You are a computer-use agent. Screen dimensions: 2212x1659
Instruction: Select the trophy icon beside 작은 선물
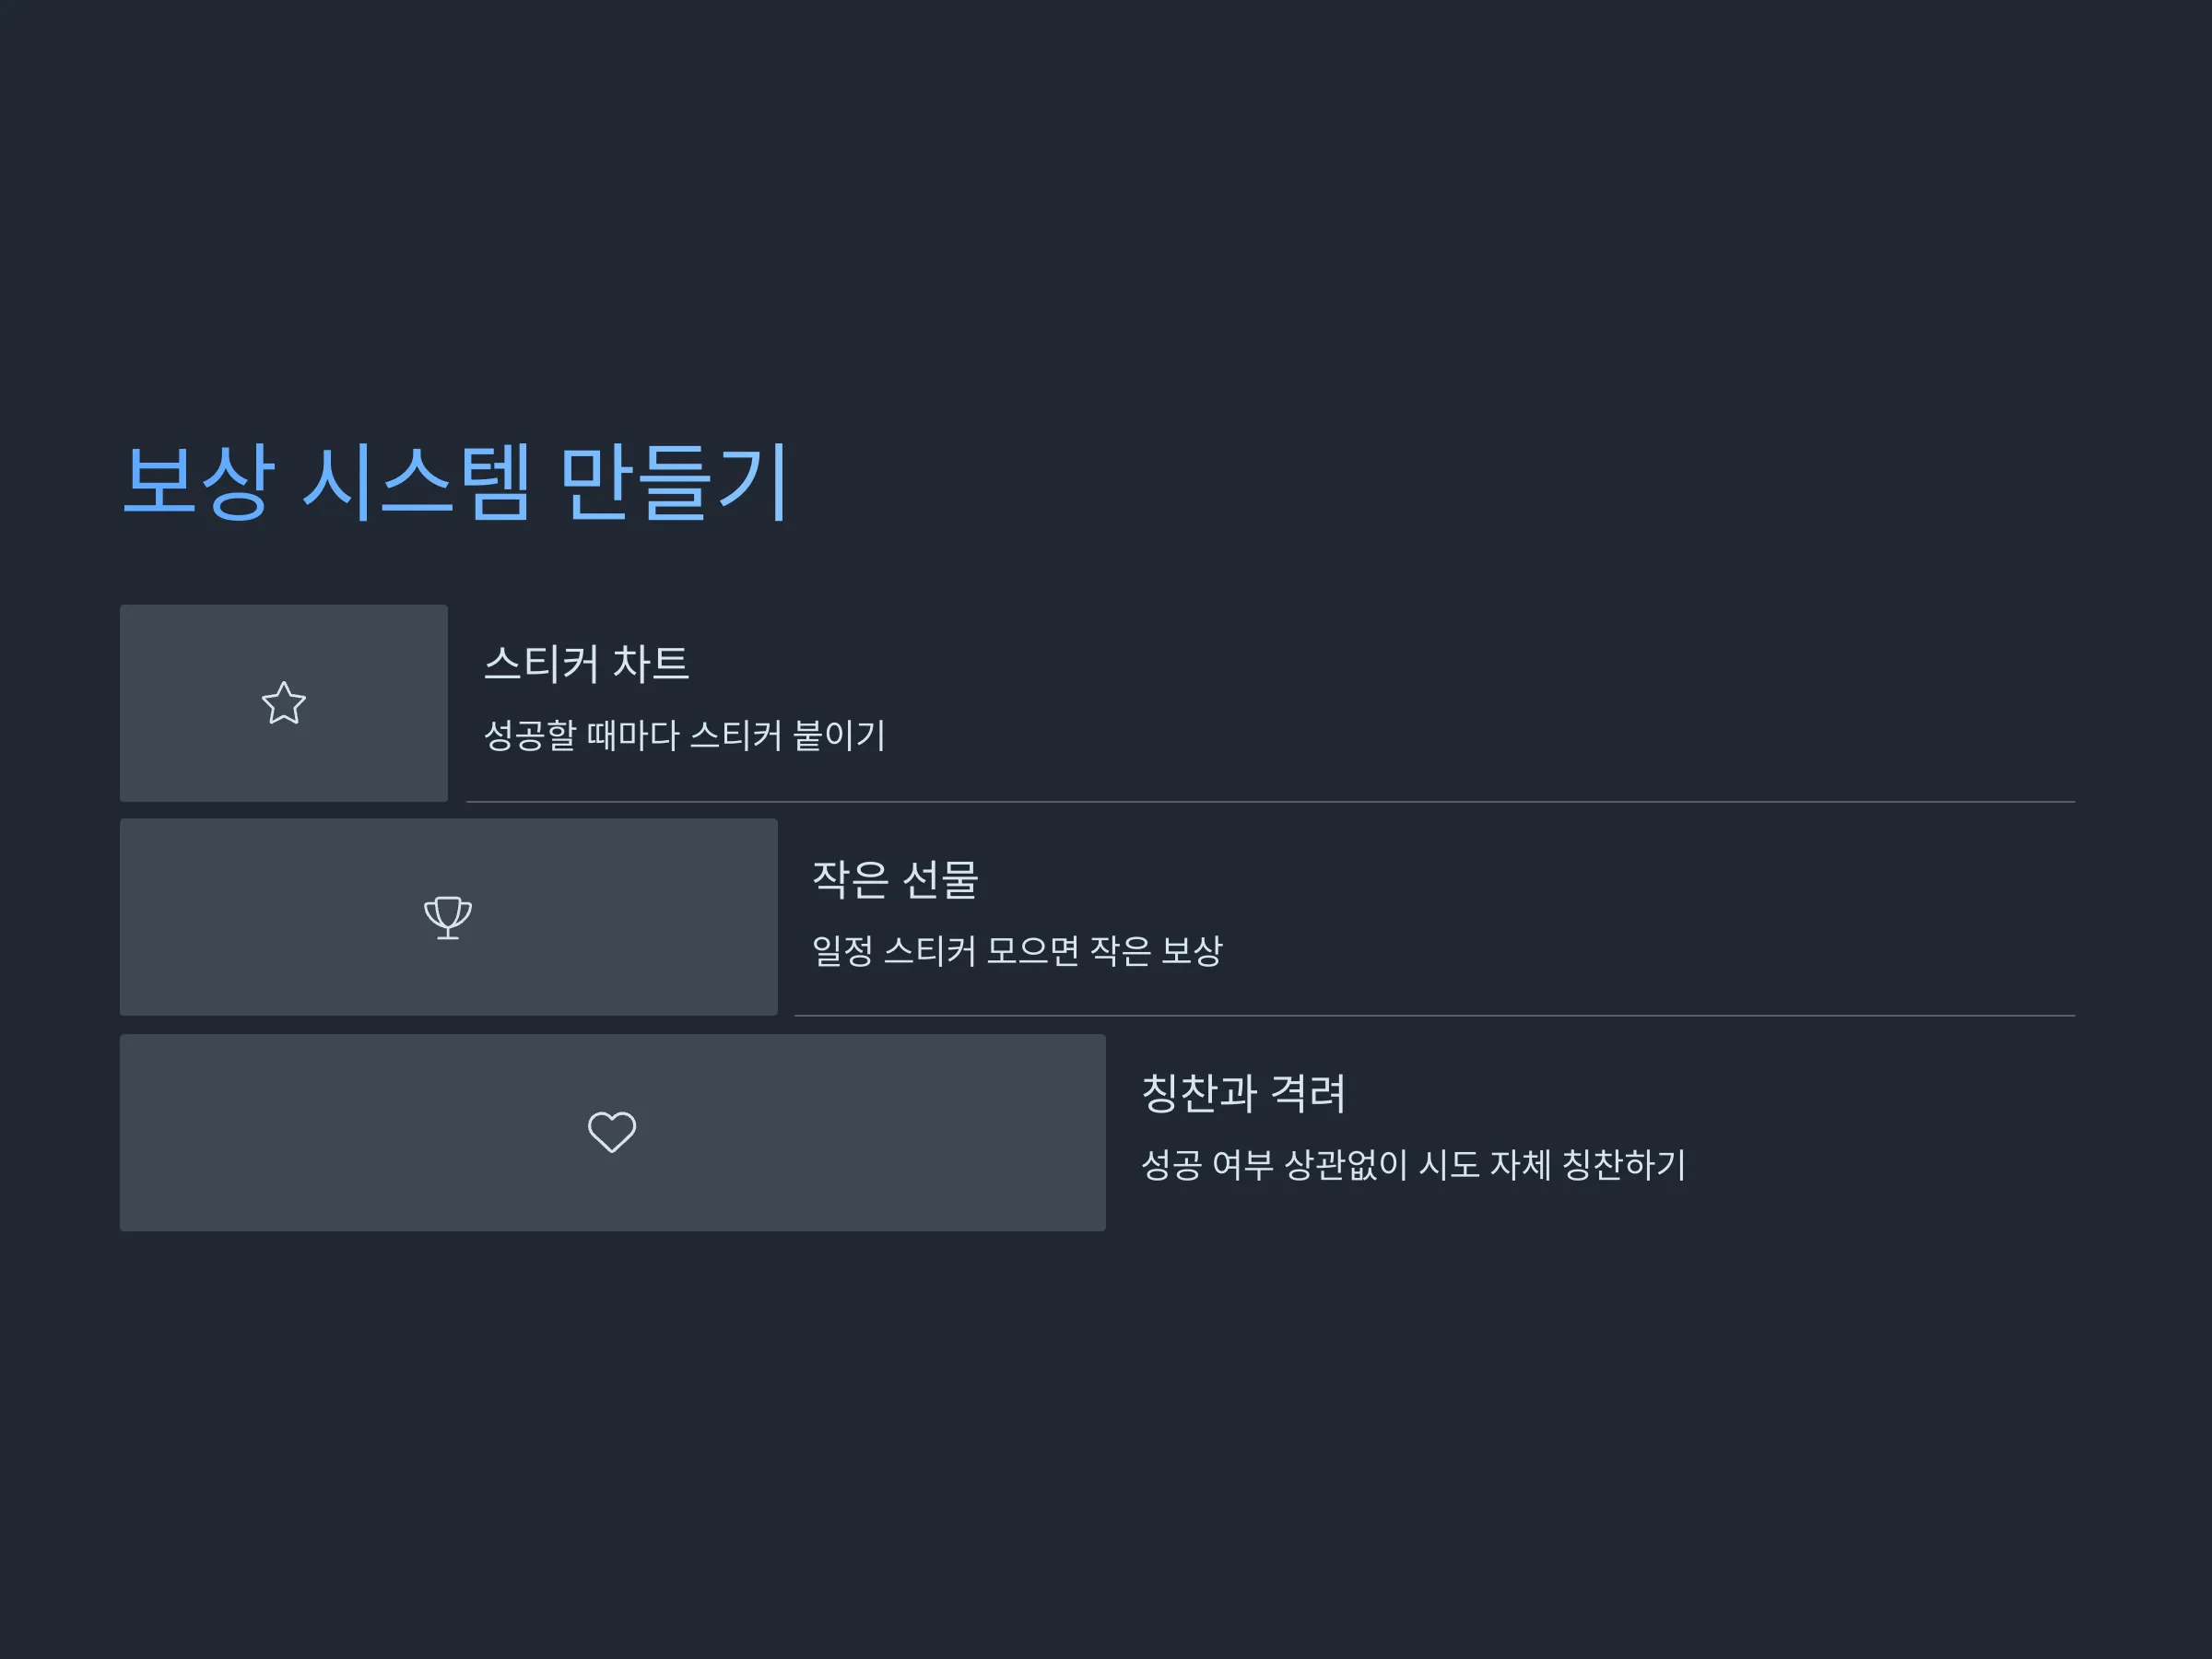point(448,917)
